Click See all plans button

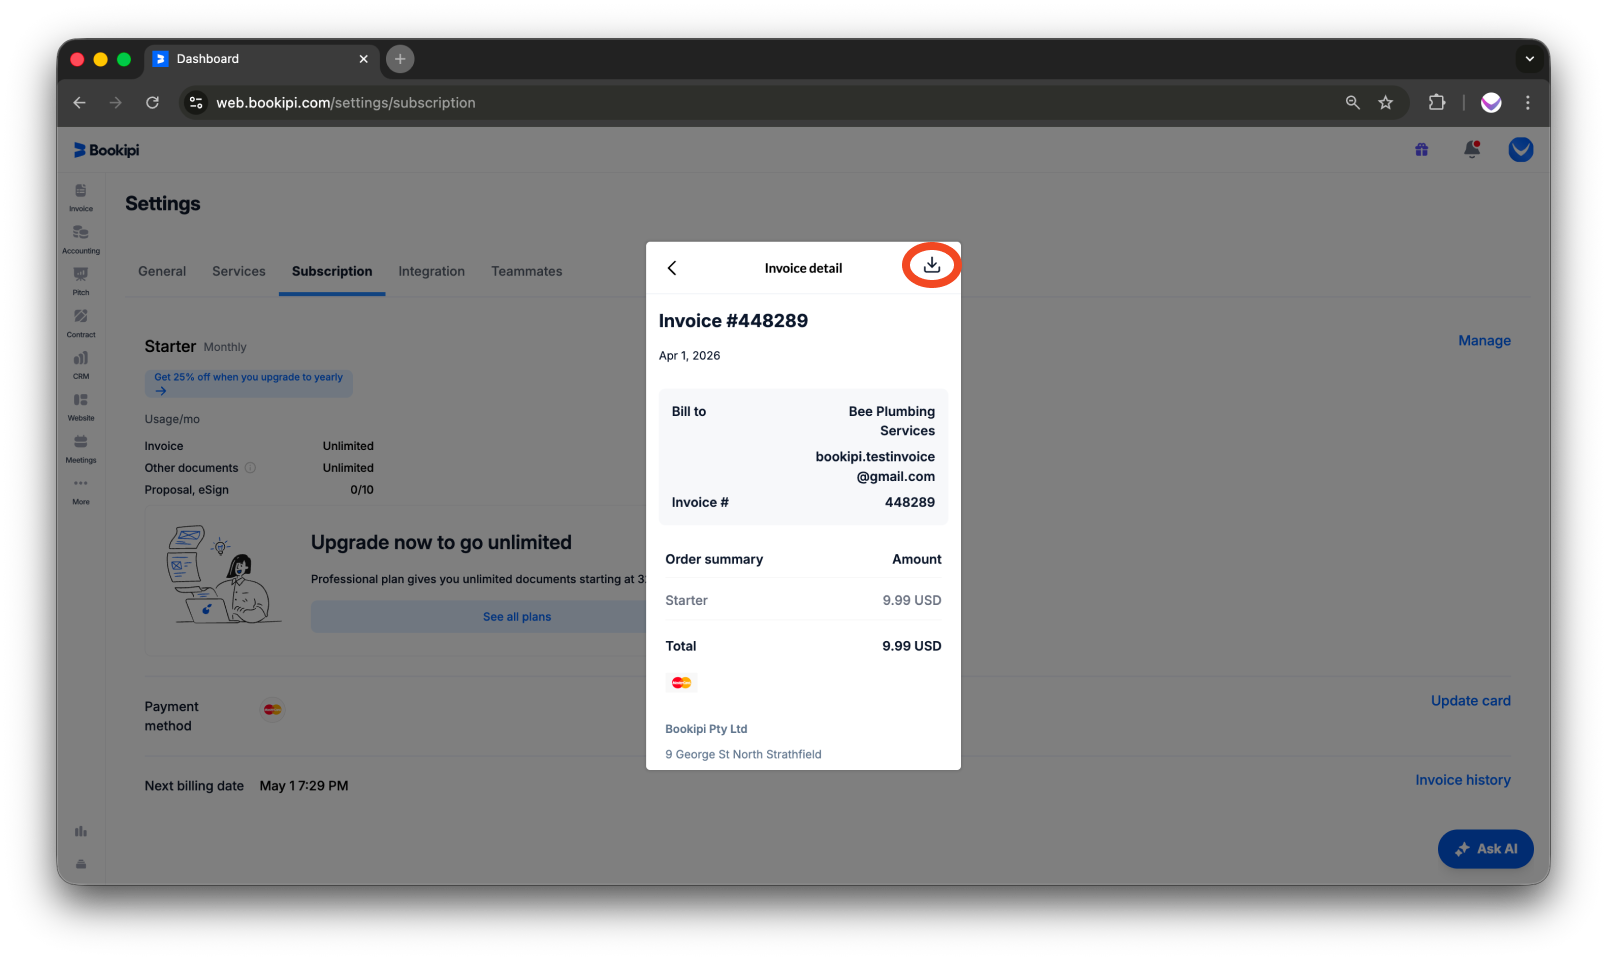479,617
